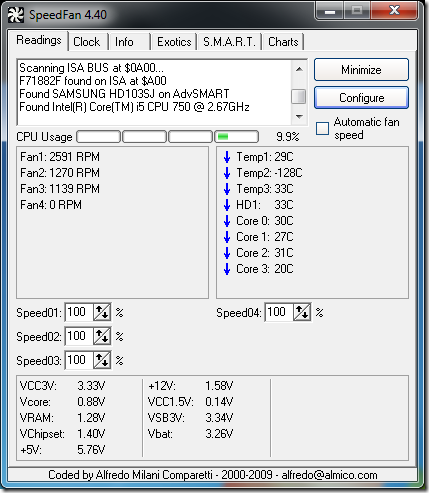
Task: Click the Minimize button beside the log
Action: coord(361,70)
